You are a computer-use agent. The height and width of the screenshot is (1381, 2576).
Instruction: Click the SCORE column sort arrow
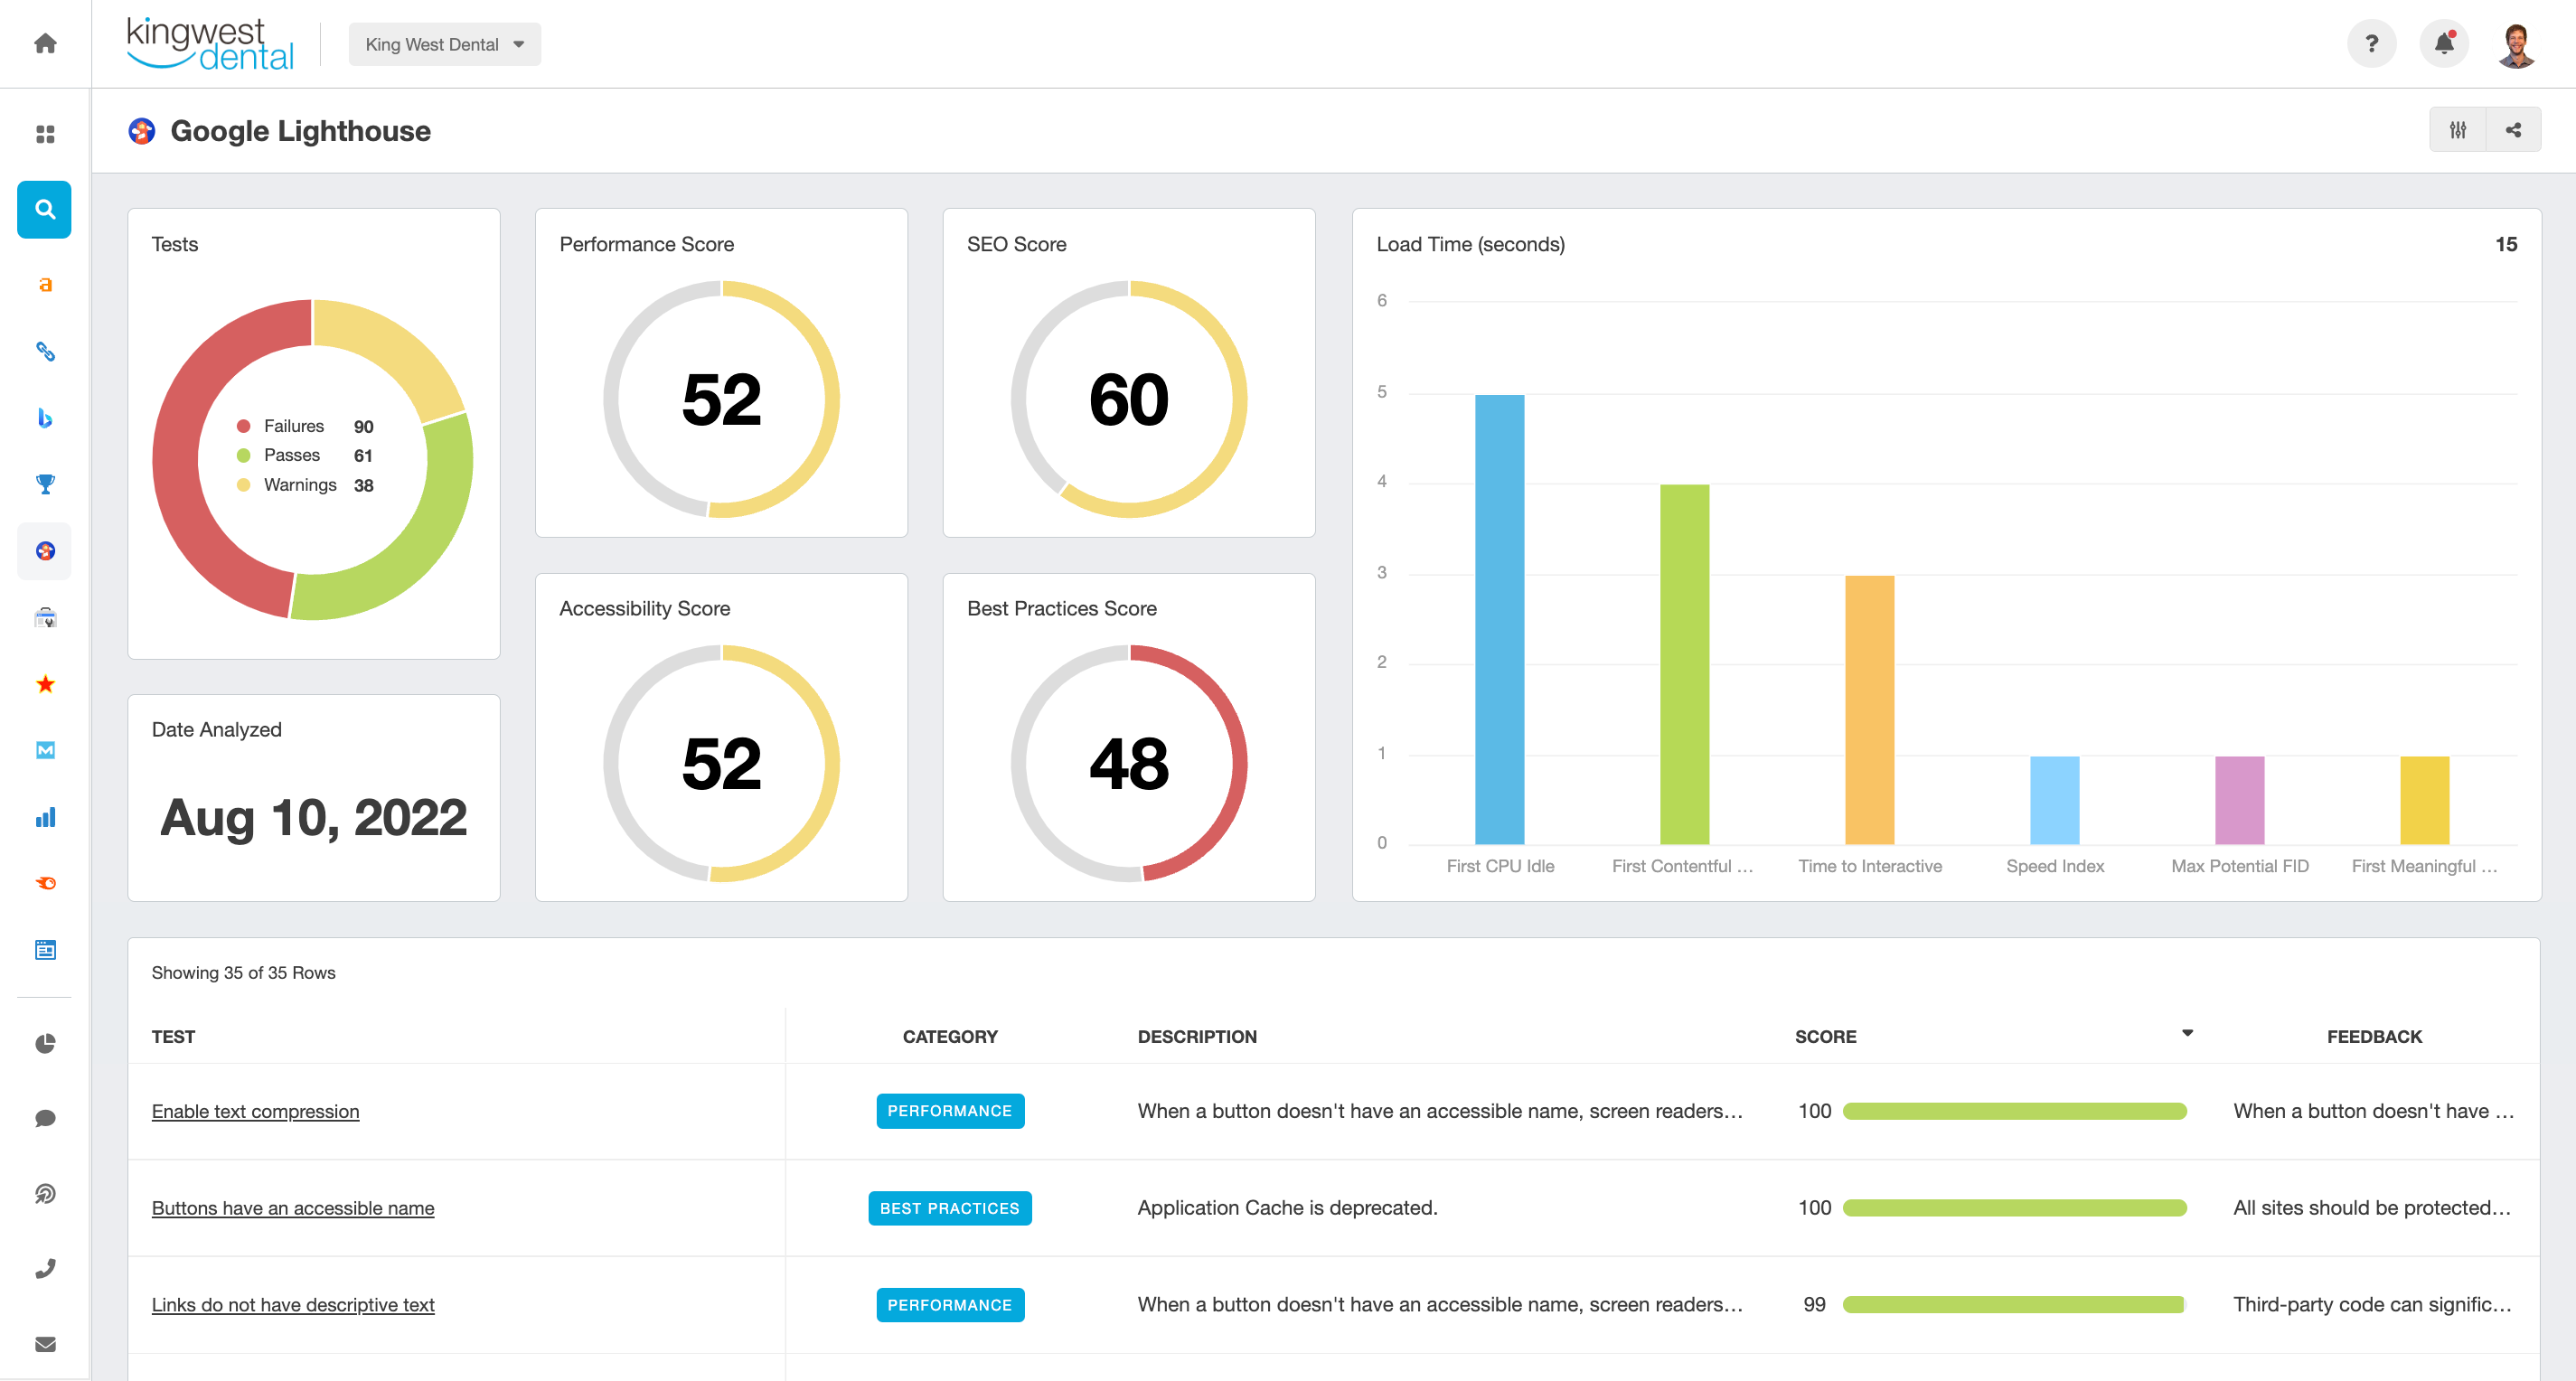[2187, 1033]
